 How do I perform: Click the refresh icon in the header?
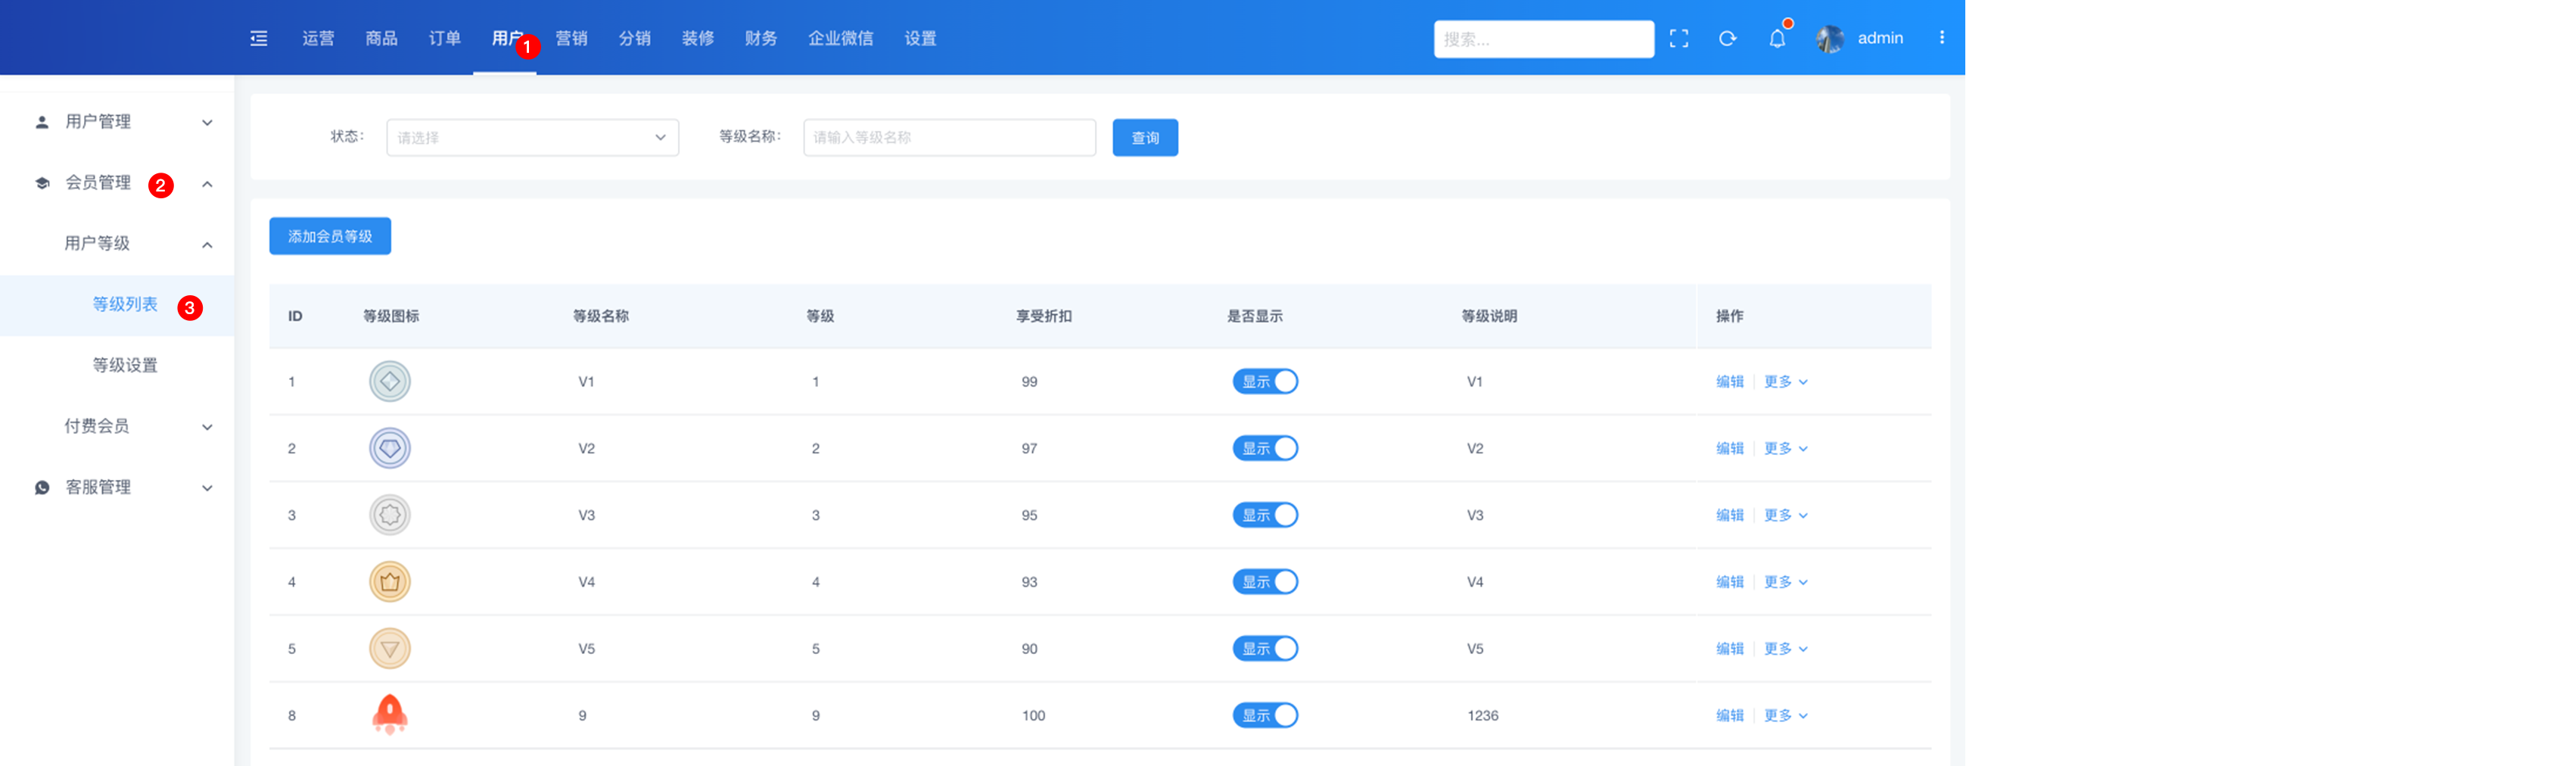[1727, 38]
